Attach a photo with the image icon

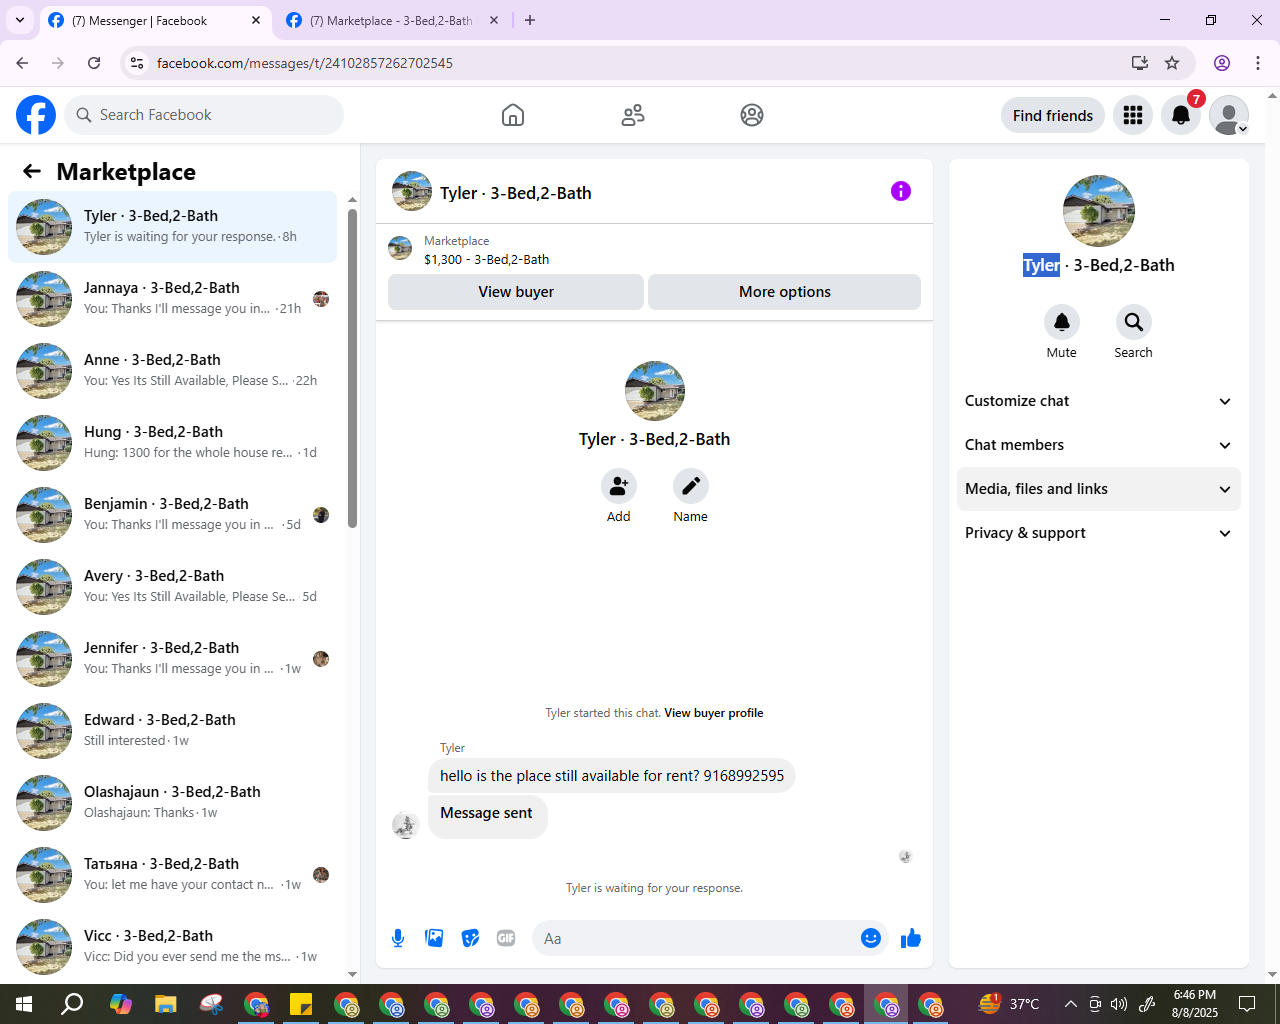click(x=434, y=938)
